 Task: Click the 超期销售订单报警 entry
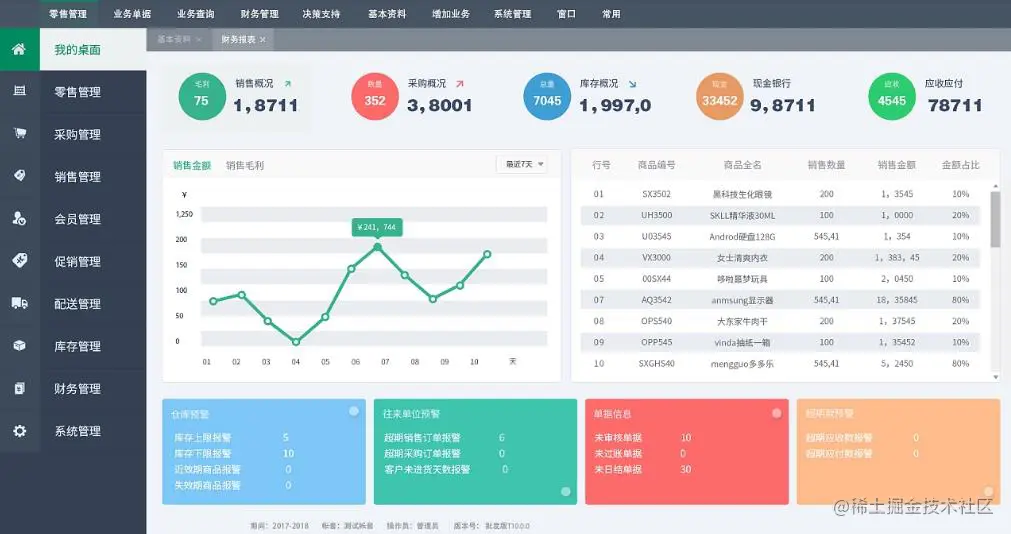[x=422, y=438]
